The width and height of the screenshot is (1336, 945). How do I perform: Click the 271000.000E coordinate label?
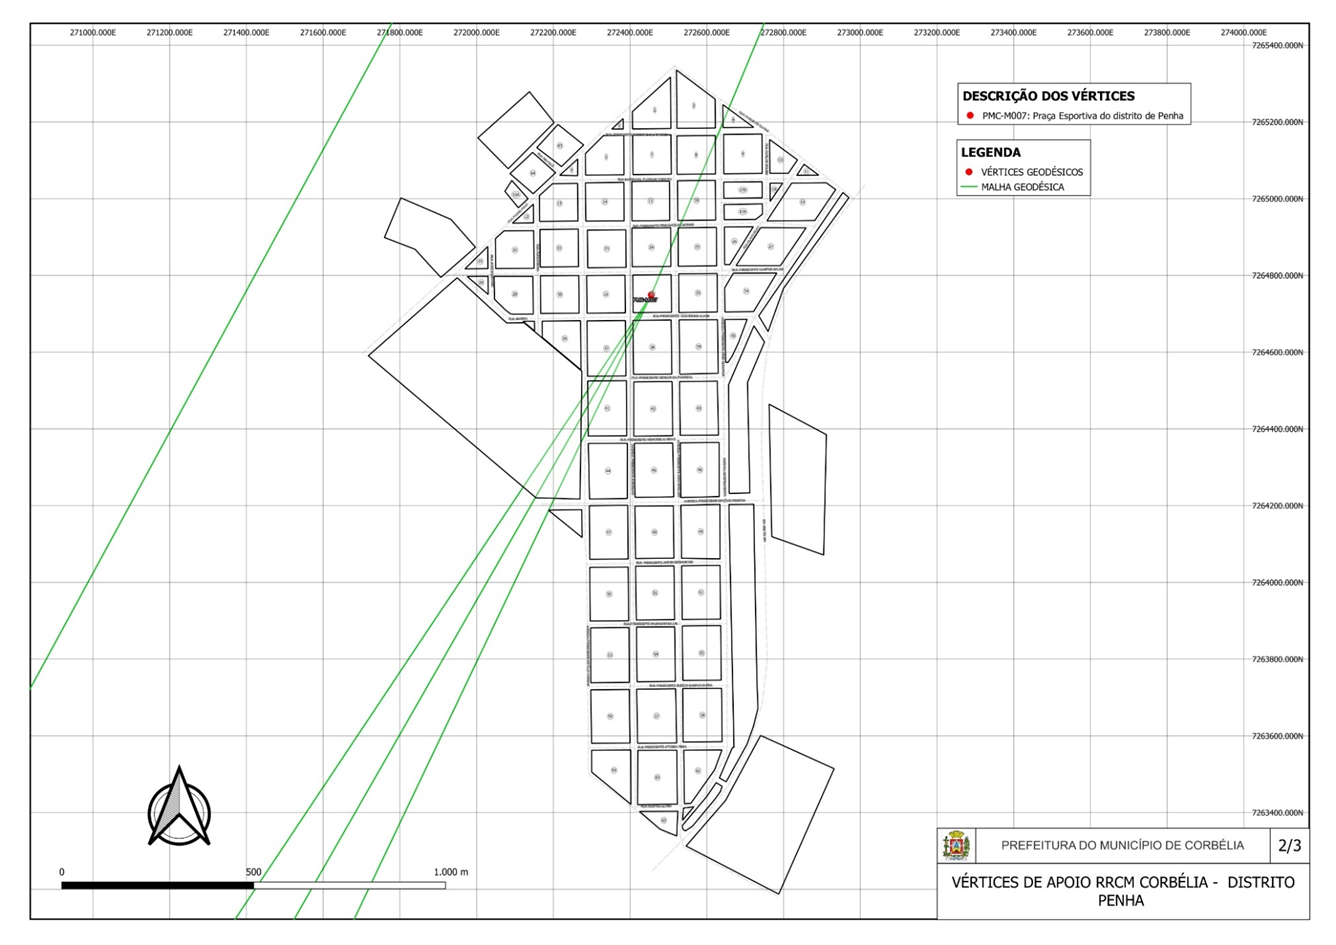click(92, 33)
